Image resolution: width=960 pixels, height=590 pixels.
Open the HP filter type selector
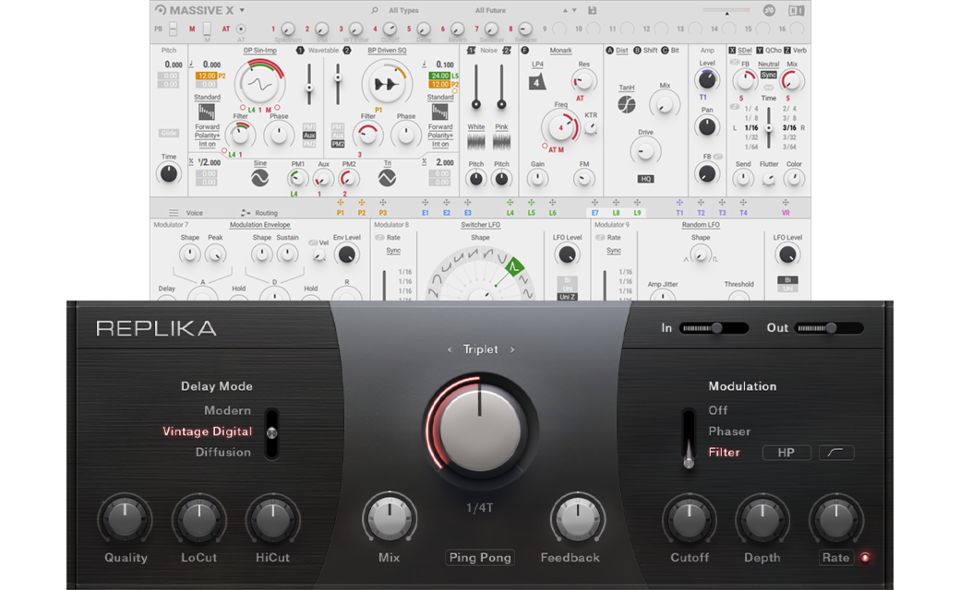(786, 453)
